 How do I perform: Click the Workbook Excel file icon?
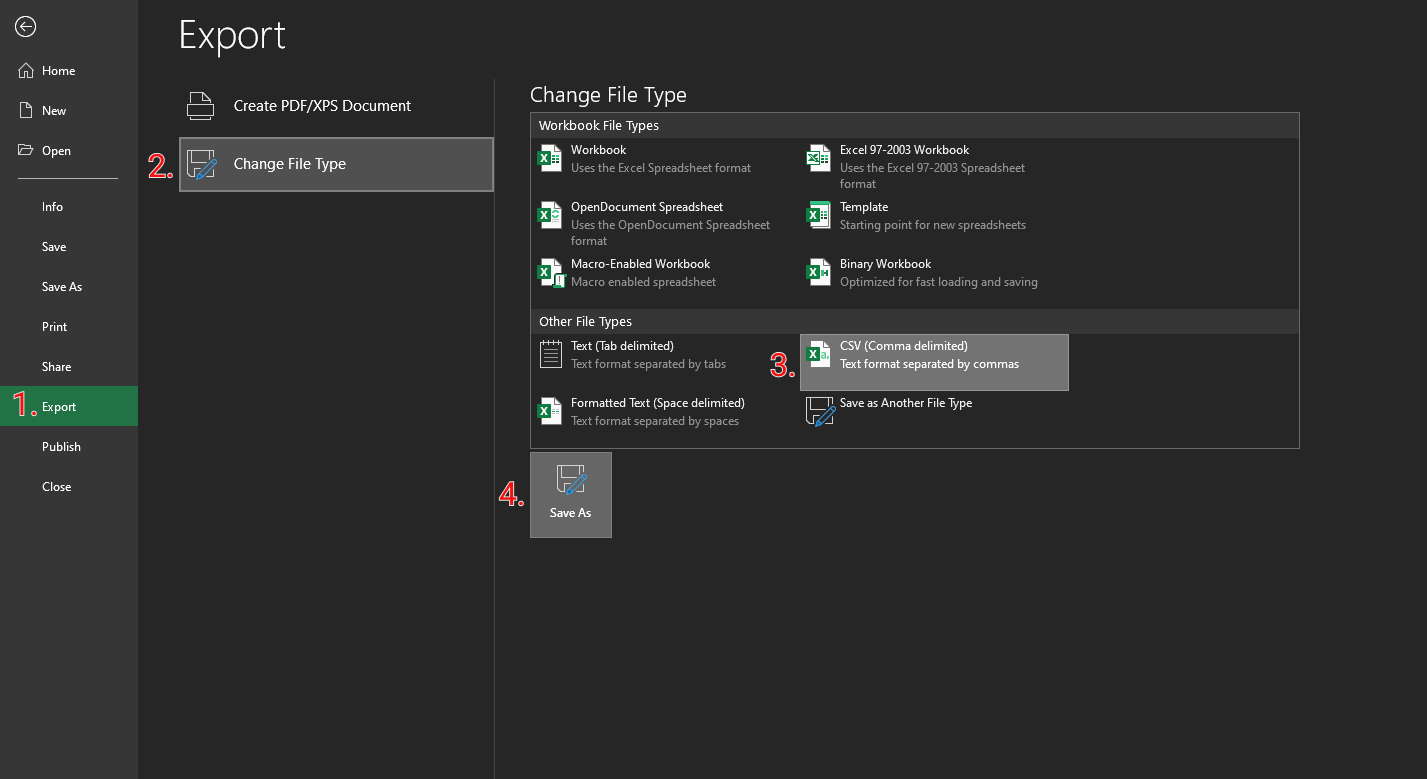[550, 158]
